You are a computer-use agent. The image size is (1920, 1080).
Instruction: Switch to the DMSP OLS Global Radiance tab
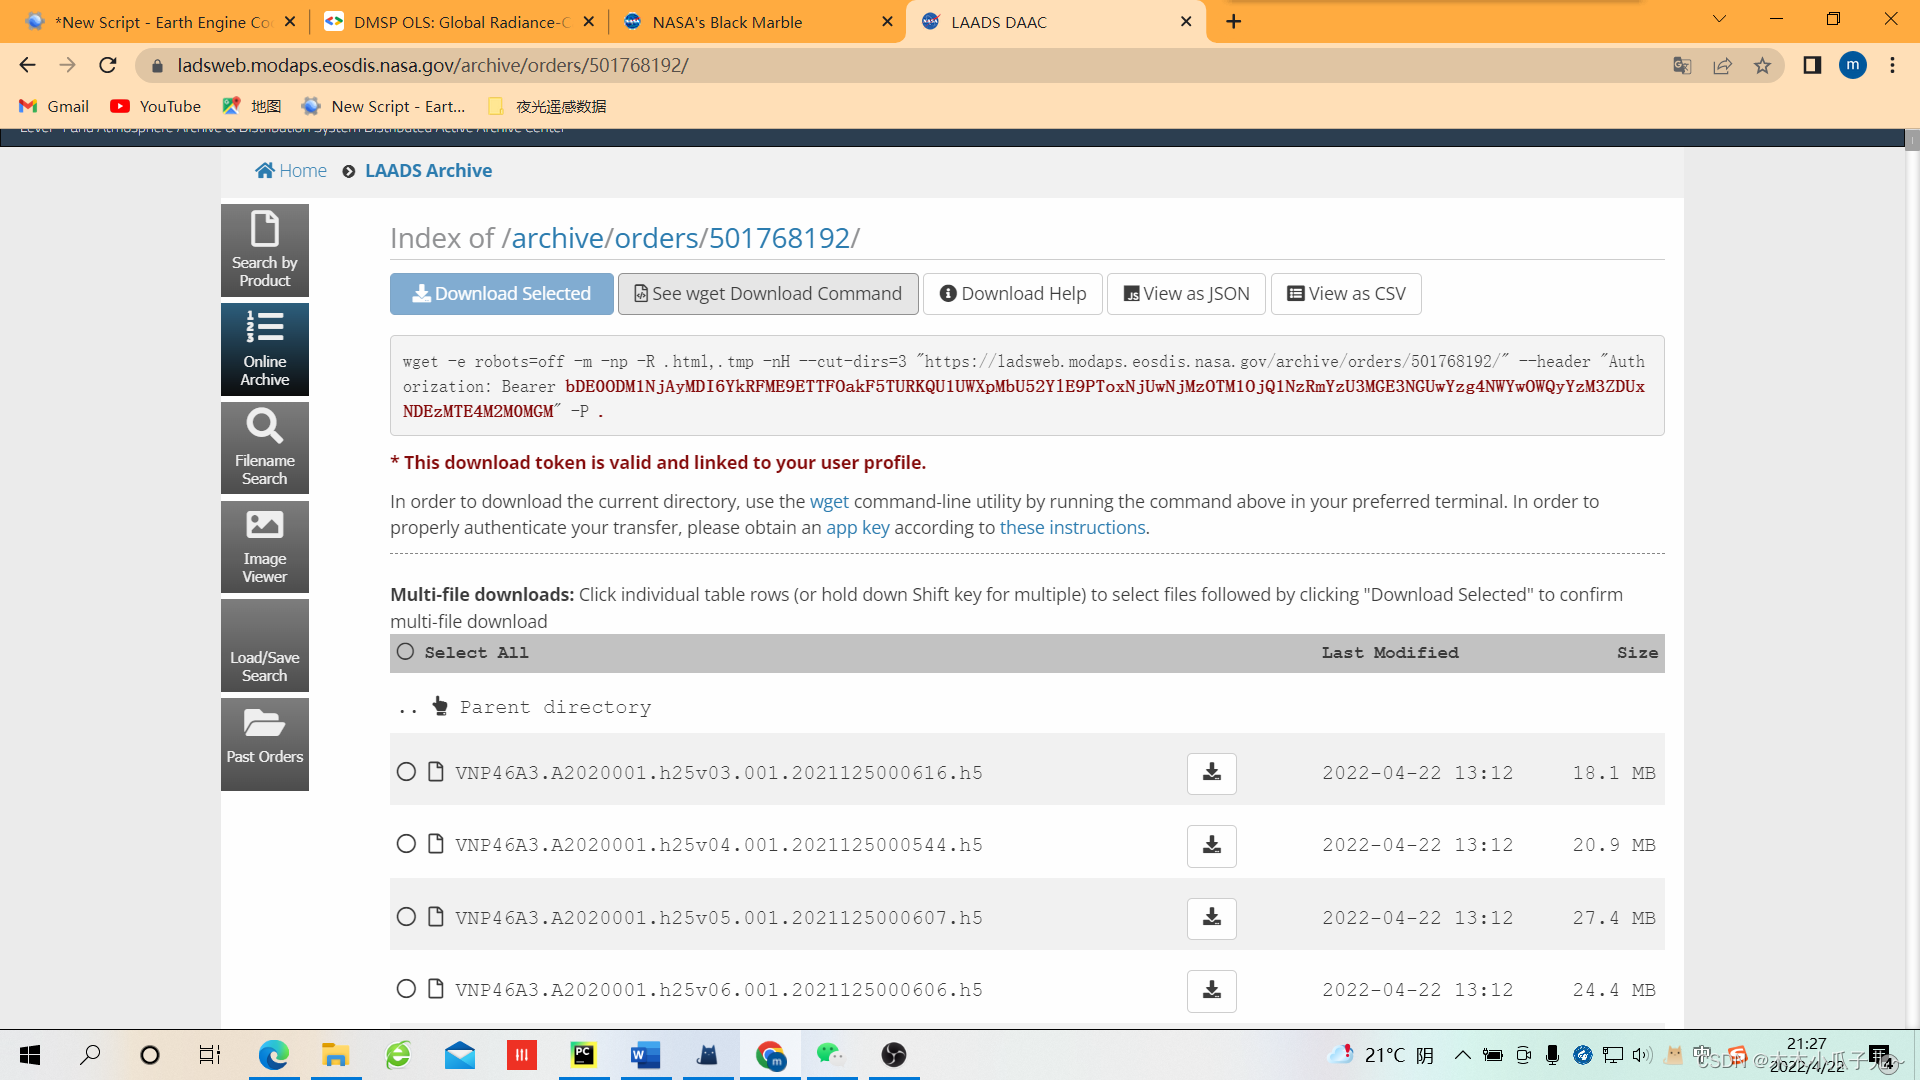coord(460,22)
